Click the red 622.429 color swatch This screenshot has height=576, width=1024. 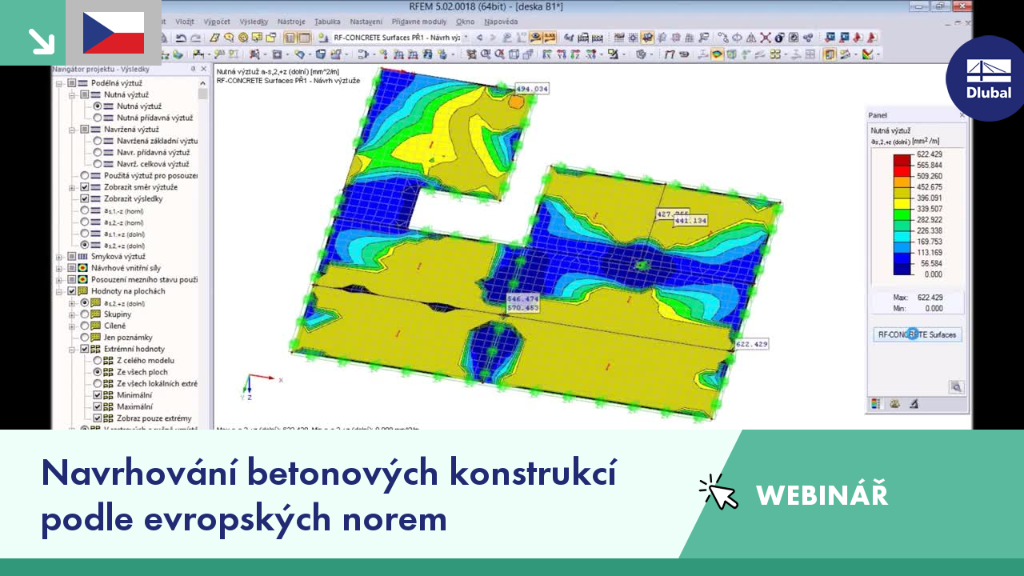click(902, 160)
